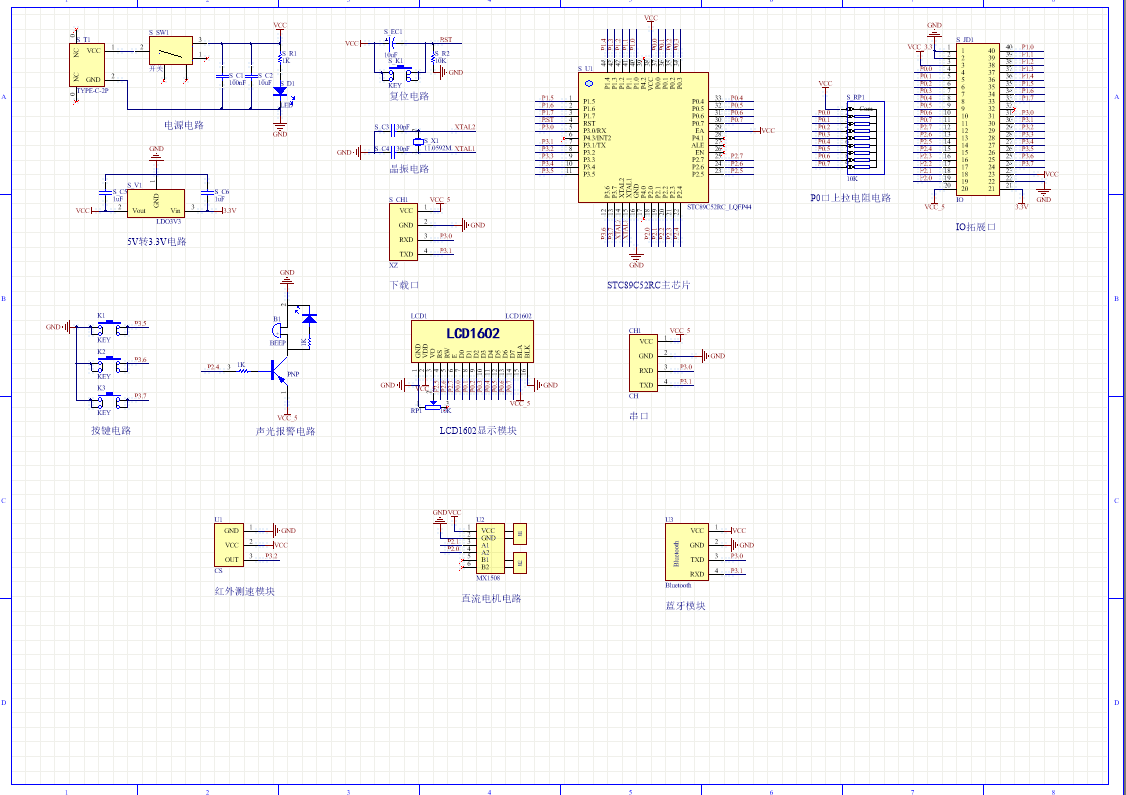This screenshot has width=1126, height=795.
Task: Click the 电源电路 title label
Action: [x=184, y=126]
